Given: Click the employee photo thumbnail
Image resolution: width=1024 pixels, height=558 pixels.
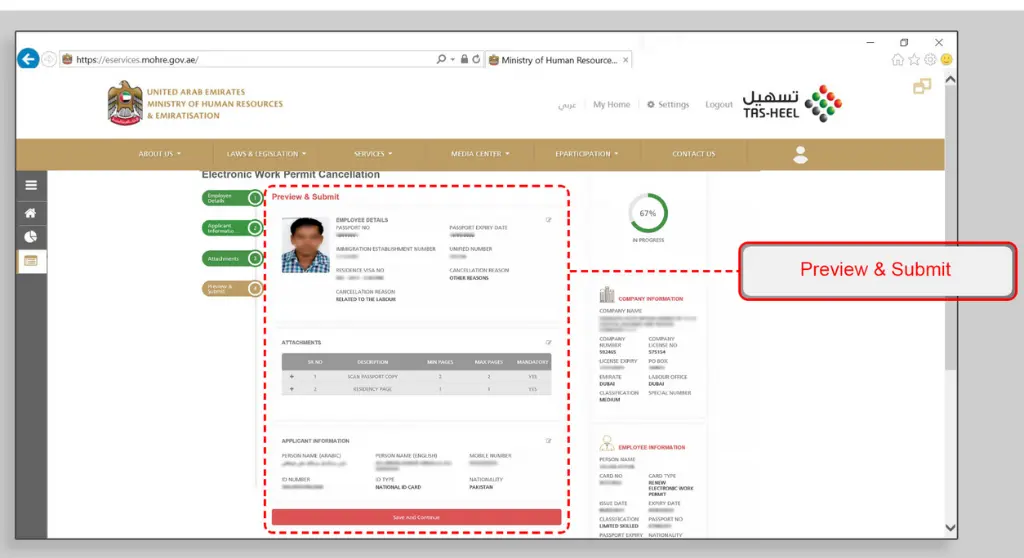Looking at the screenshot, I should pyautogui.click(x=306, y=245).
